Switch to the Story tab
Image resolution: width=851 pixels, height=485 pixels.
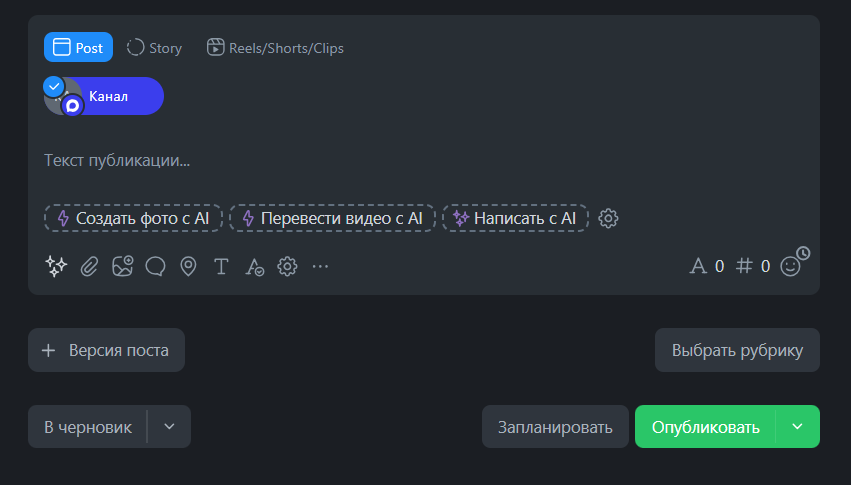point(155,47)
